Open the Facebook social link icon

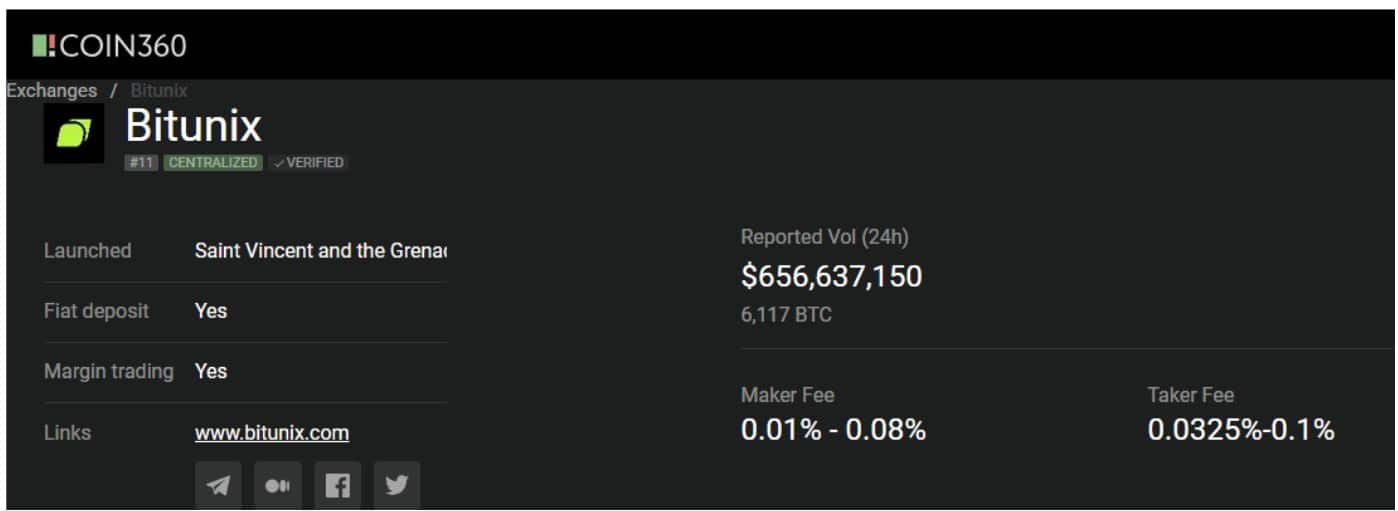tap(337, 485)
